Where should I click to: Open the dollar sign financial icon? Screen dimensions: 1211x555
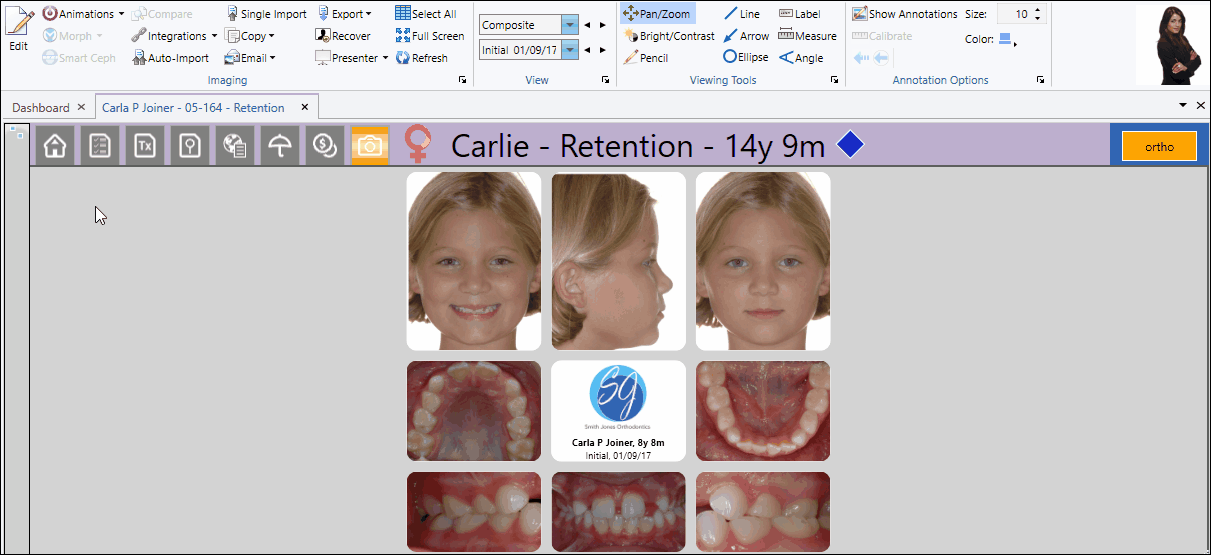tap(324, 146)
